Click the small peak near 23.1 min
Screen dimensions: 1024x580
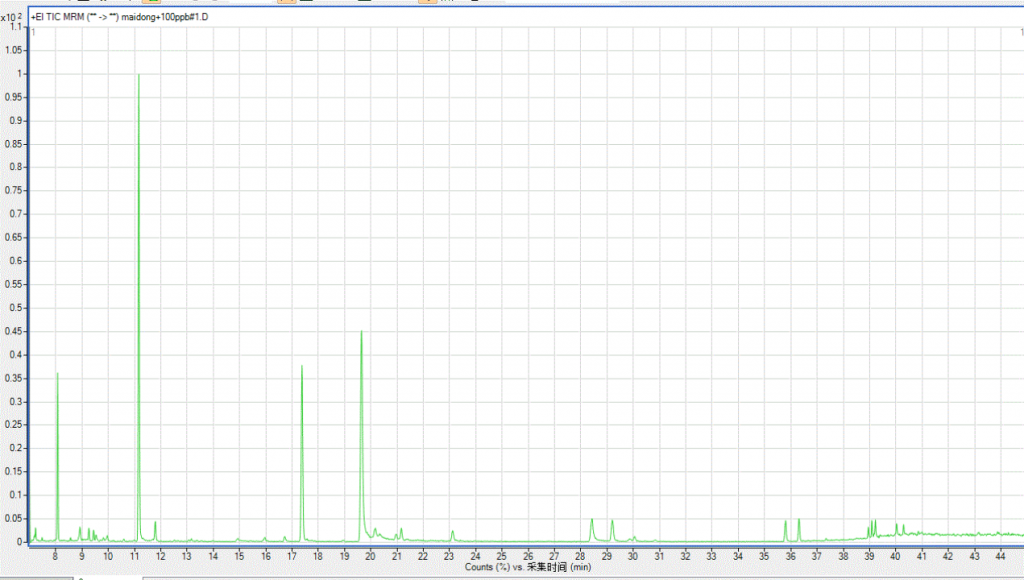point(452,531)
